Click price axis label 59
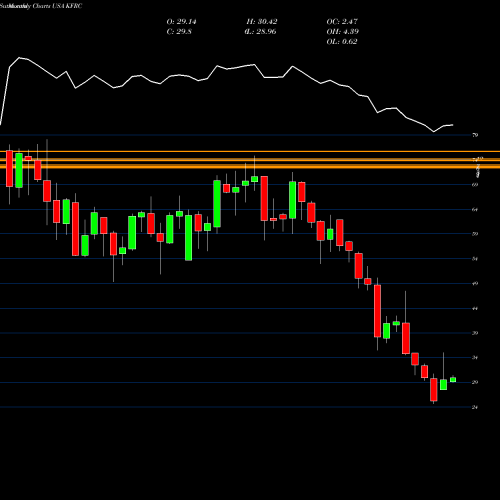 coord(475,234)
